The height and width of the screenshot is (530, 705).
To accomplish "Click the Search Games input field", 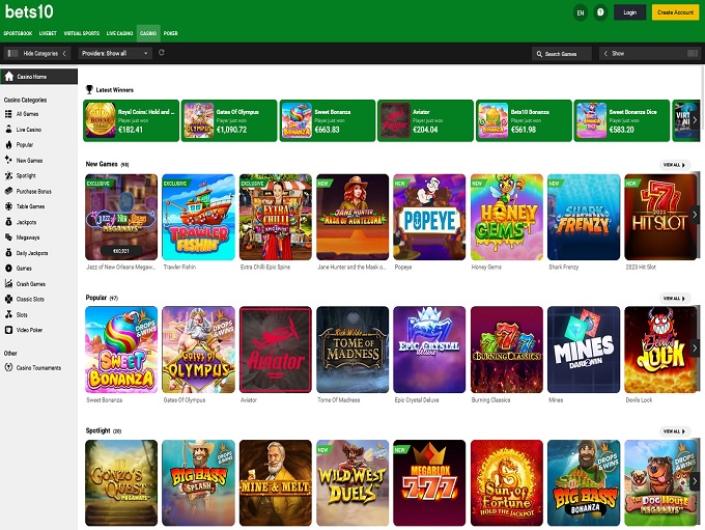I will [x=561, y=53].
